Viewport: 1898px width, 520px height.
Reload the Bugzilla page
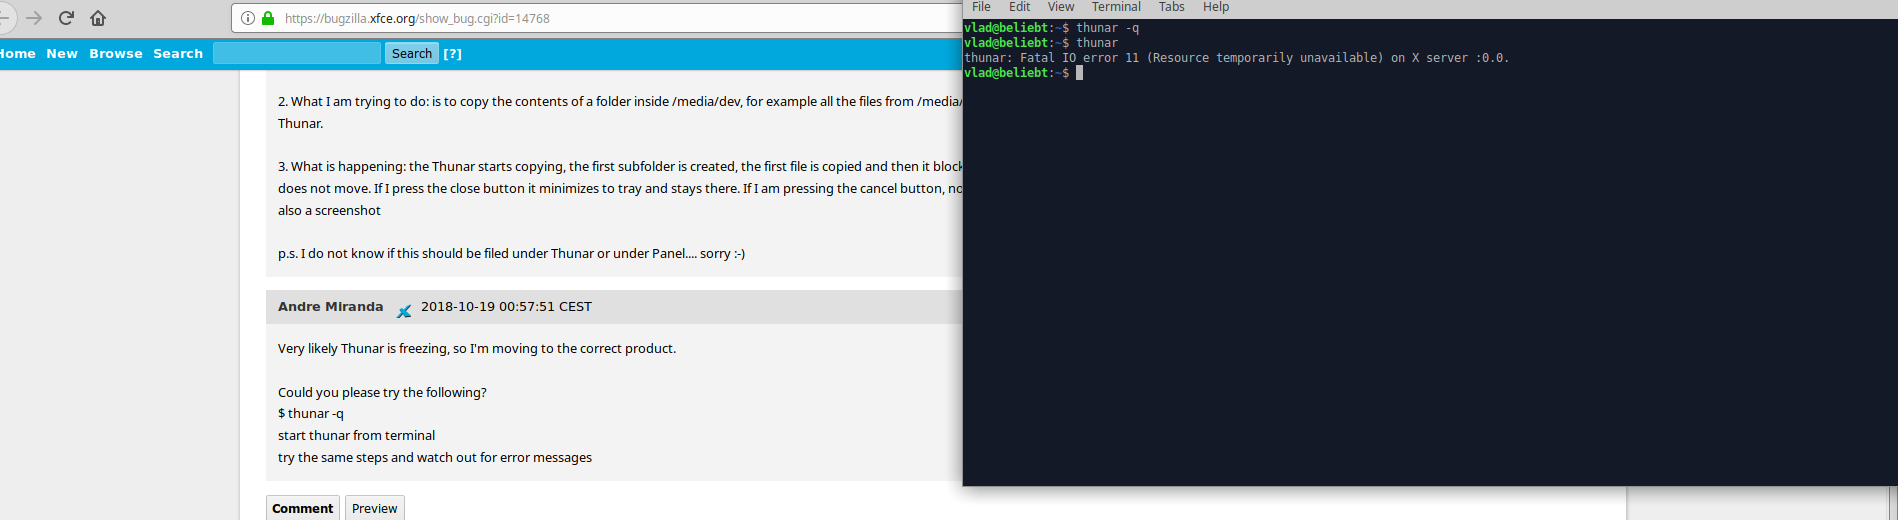pyautogui.click(x=66, y=18)
